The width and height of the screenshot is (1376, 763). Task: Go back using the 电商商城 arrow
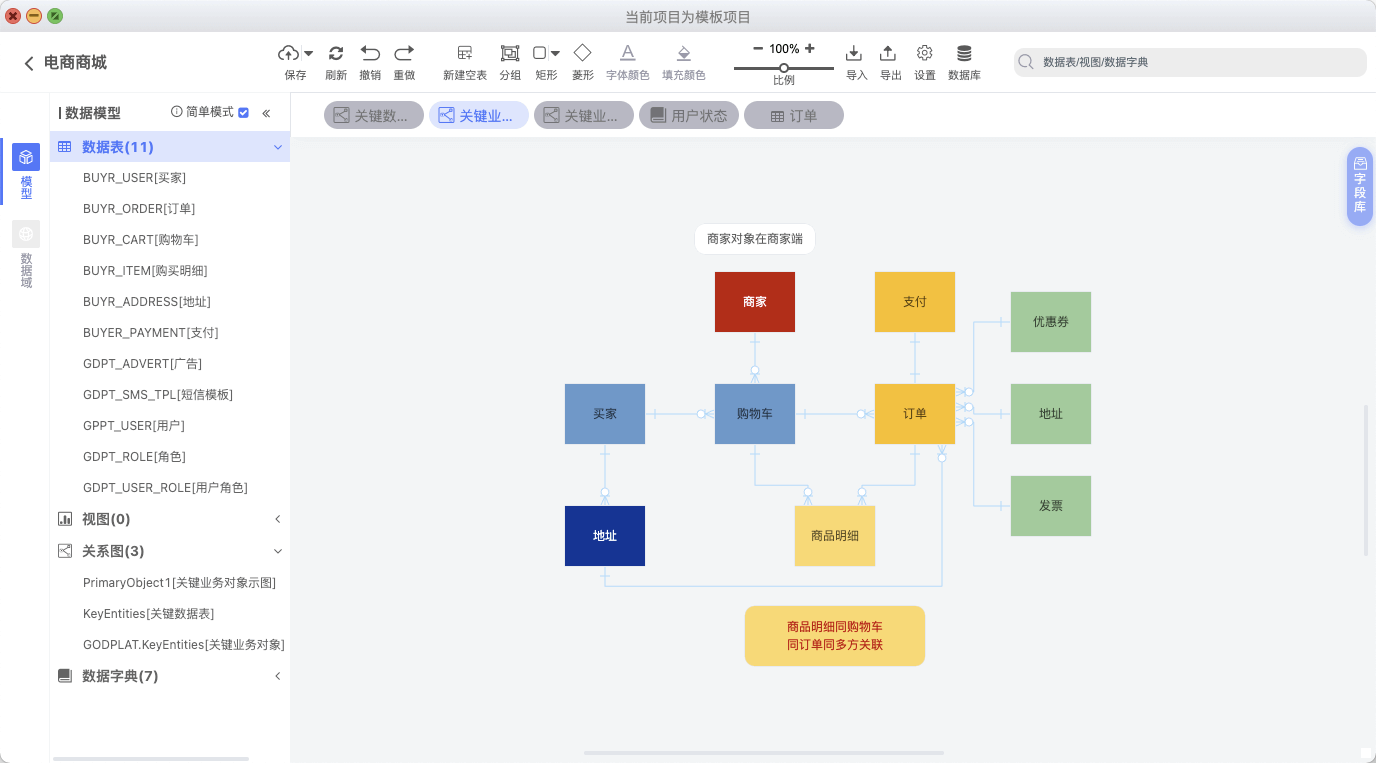pos(29,63)
